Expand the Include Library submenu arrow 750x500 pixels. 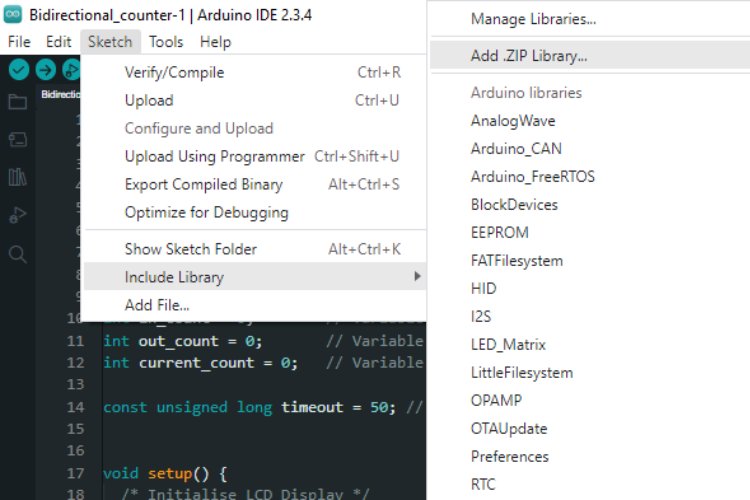coord(417,276)
